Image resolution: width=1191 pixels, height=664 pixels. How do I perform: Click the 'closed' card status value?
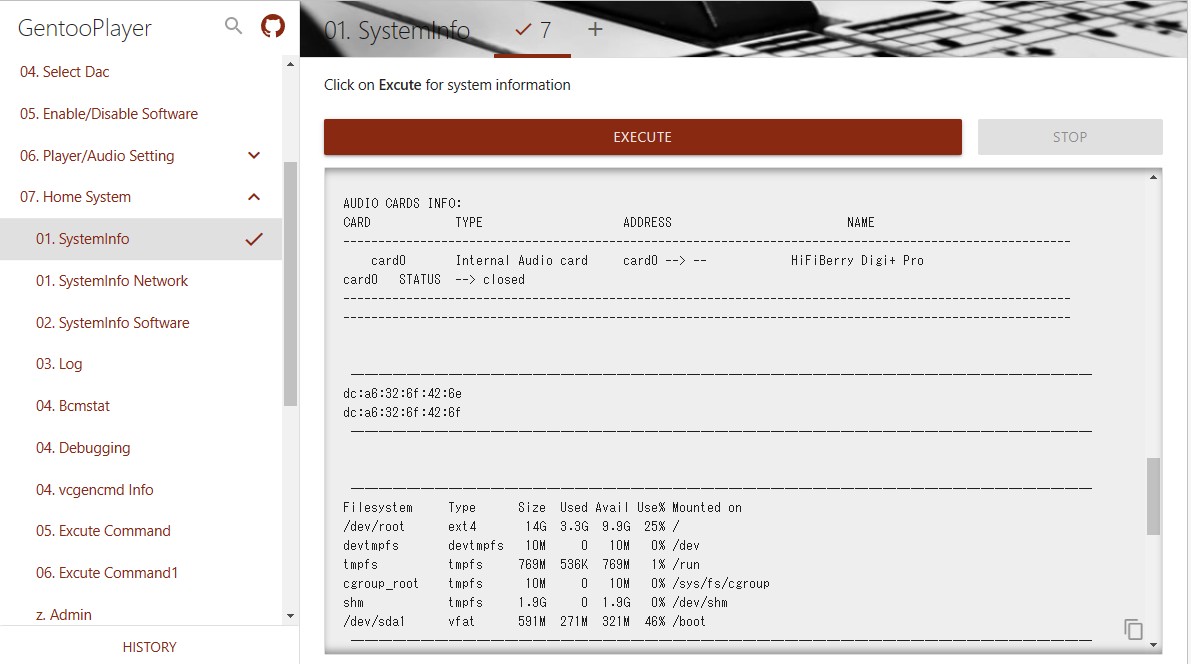pyautogui.click(x=504, y=280)
